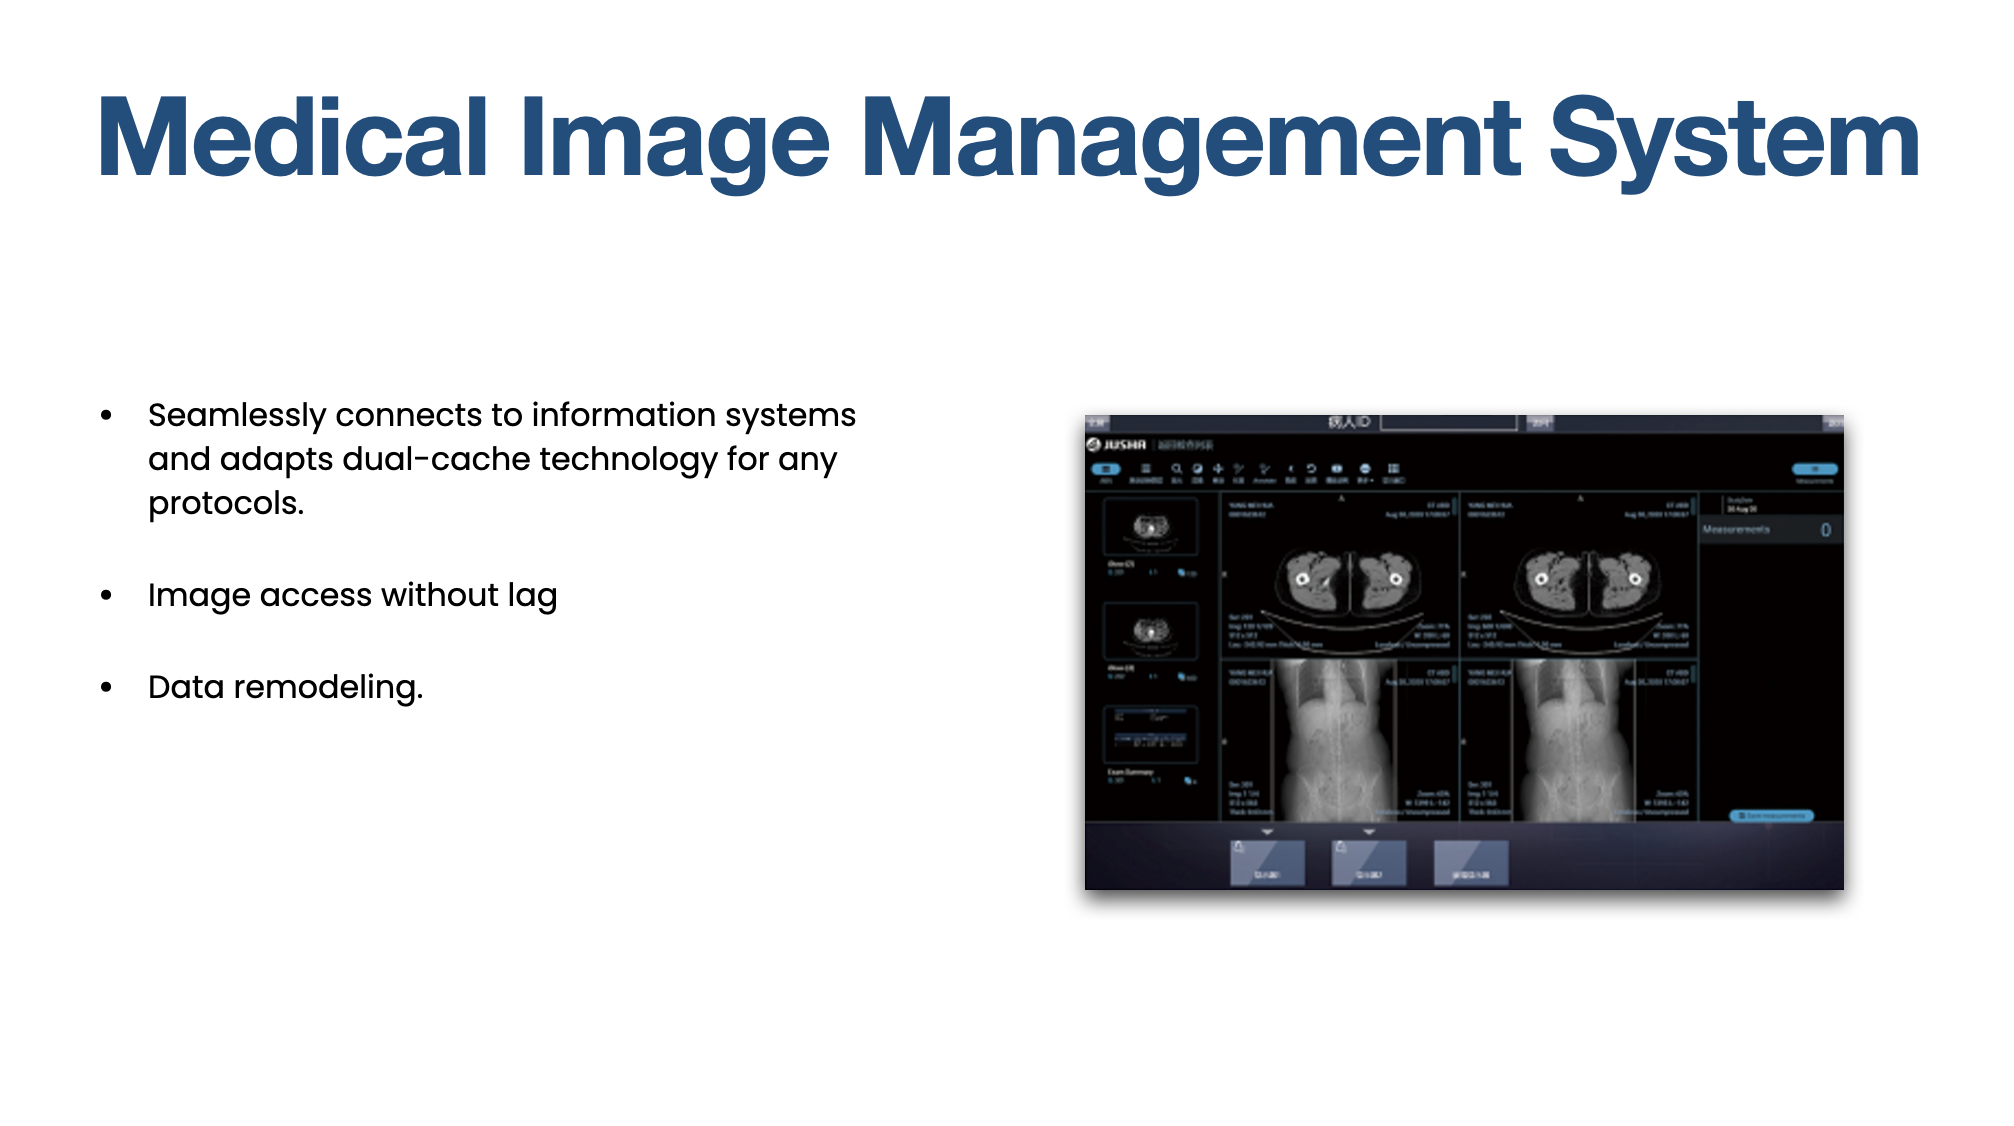The width and height of the screenshot is (2014, 1126).
Task: Click the third tile in bottom bar
Action: pos(1471,863)
